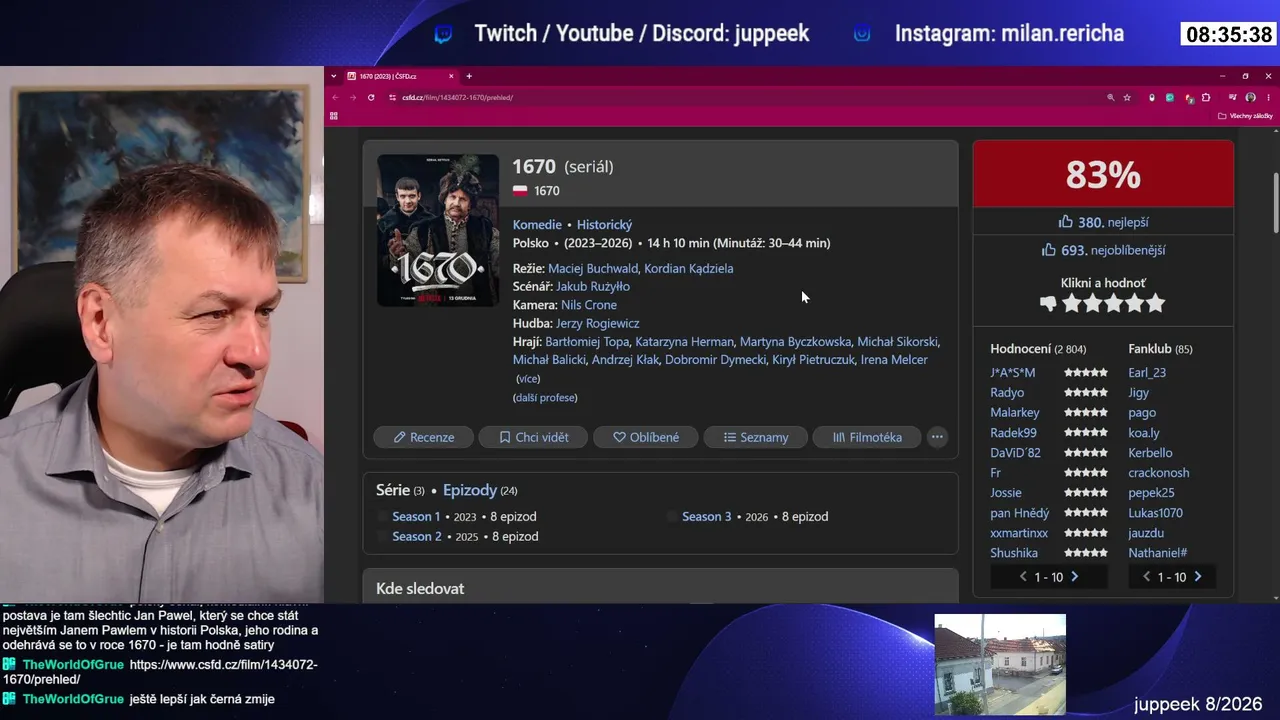Screen dimensions: 1280x720
Task: Open composer Jerzy Rogiewicz's page
Action: click(599, 323)
